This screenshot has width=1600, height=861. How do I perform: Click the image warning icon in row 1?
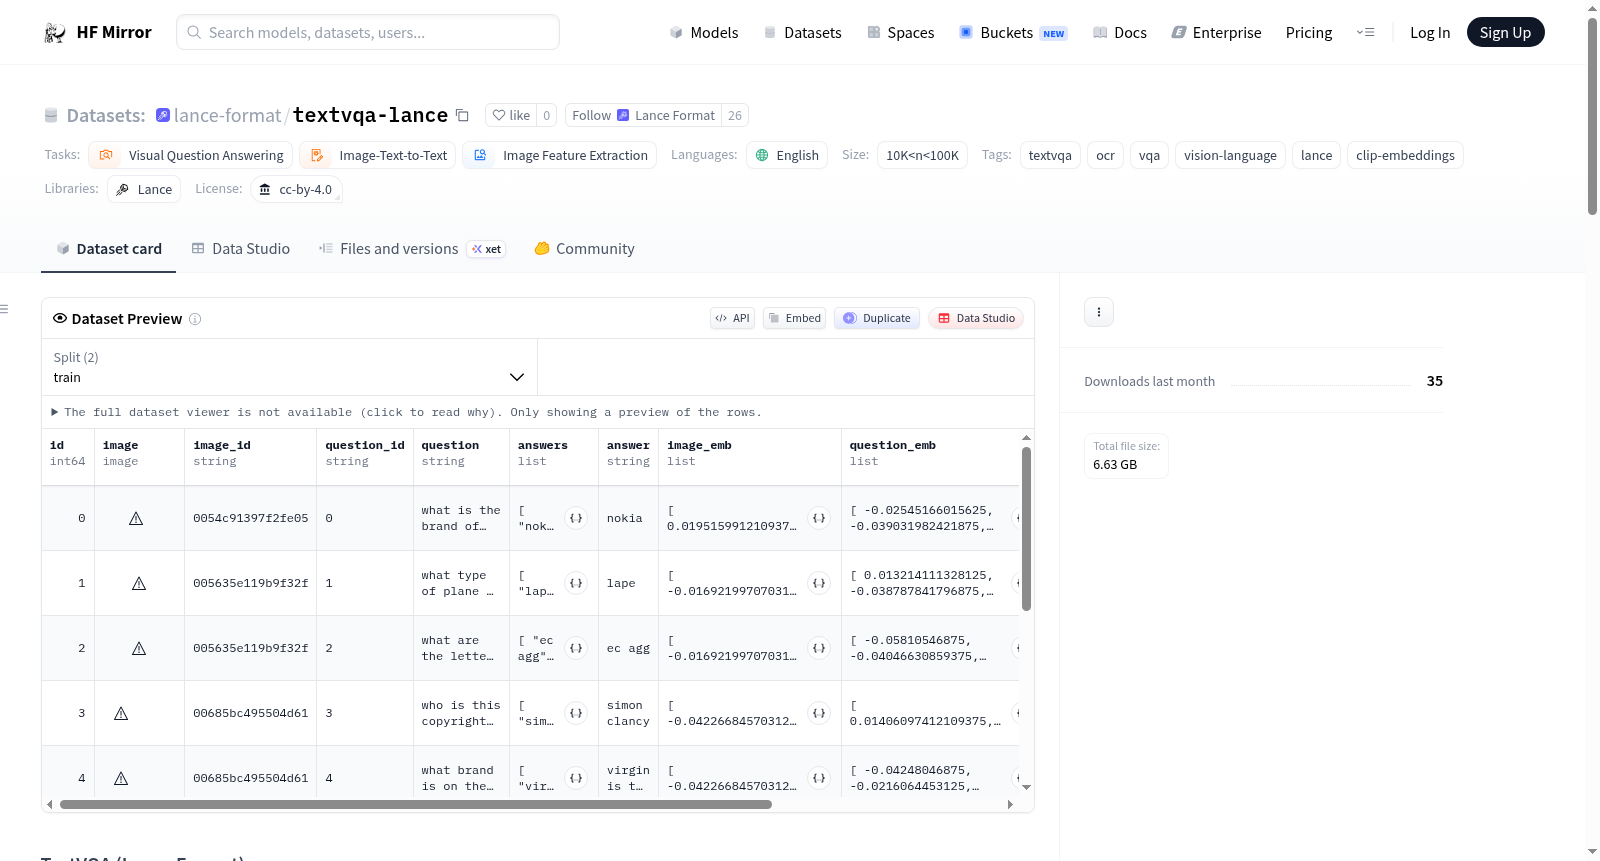tap(139, 583)
